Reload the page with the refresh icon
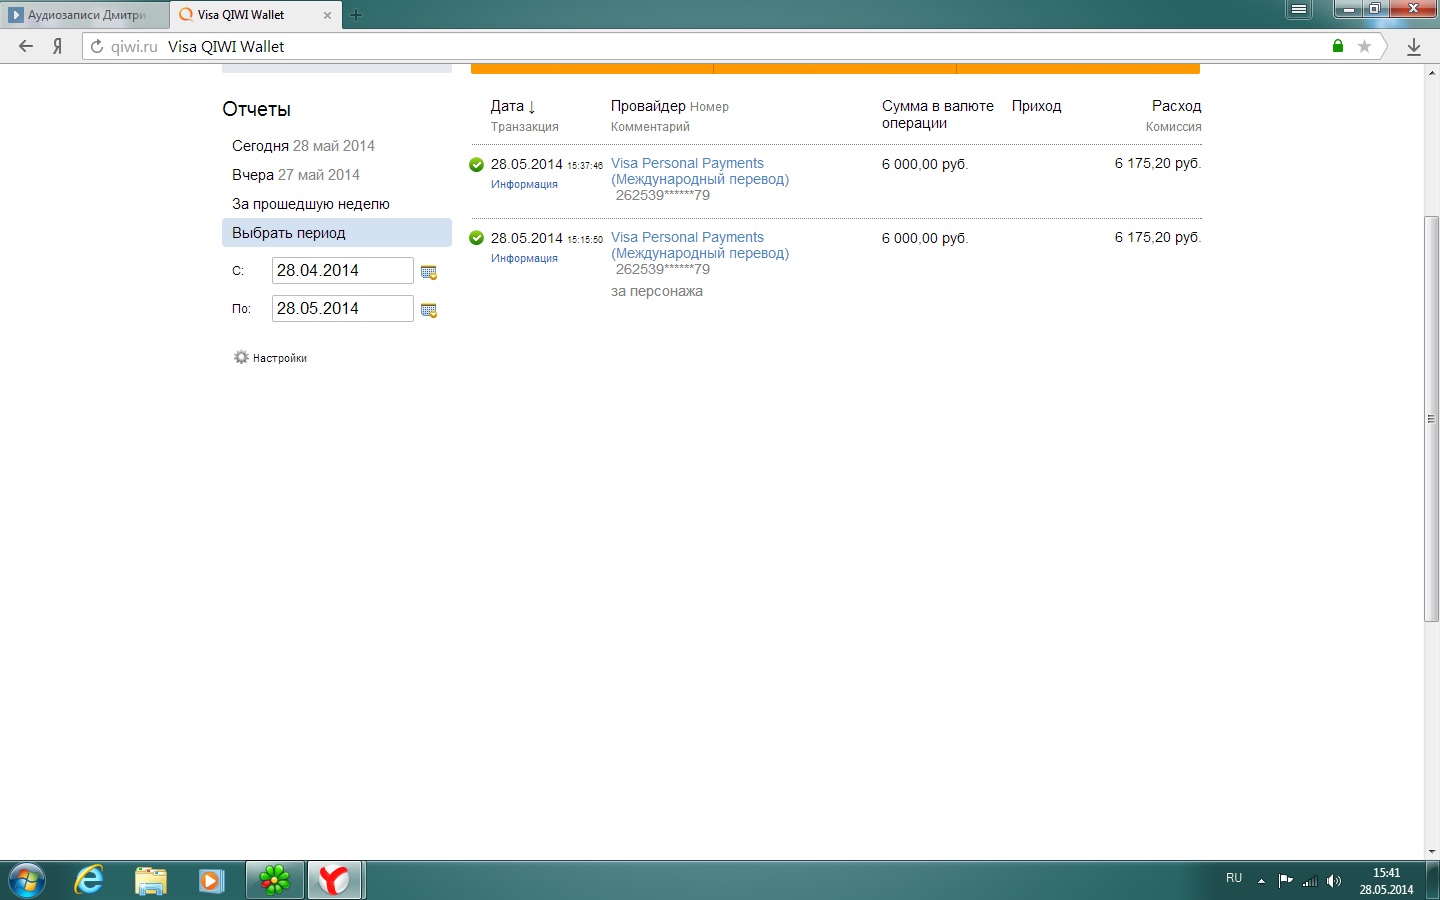The height and width of the screenshot is (900, 1440). [x=97, y=46]
